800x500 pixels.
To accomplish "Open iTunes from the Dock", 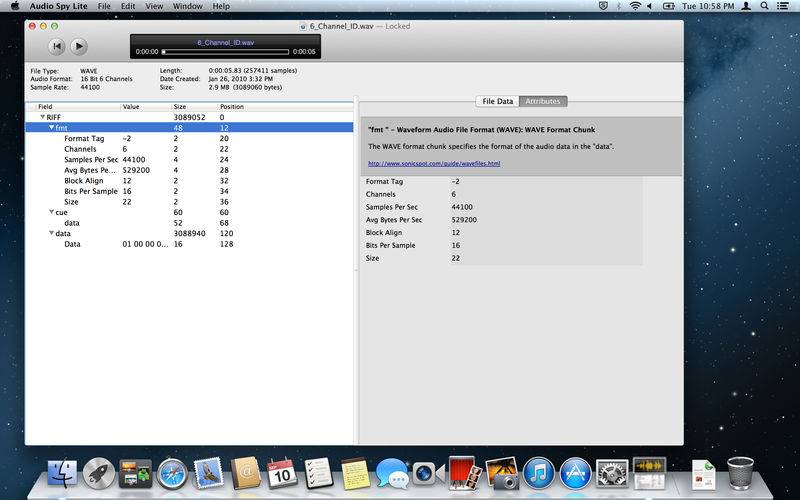I will pos(538,472).
